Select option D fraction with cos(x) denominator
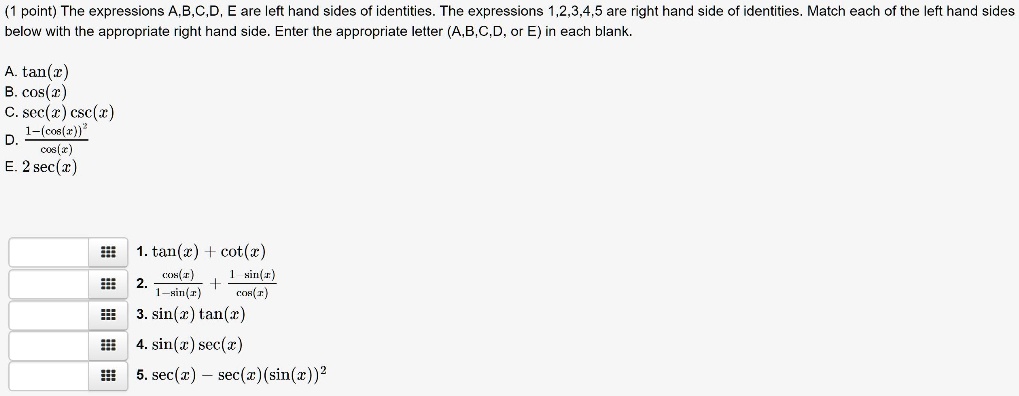1019x396 pixels. 56,140
